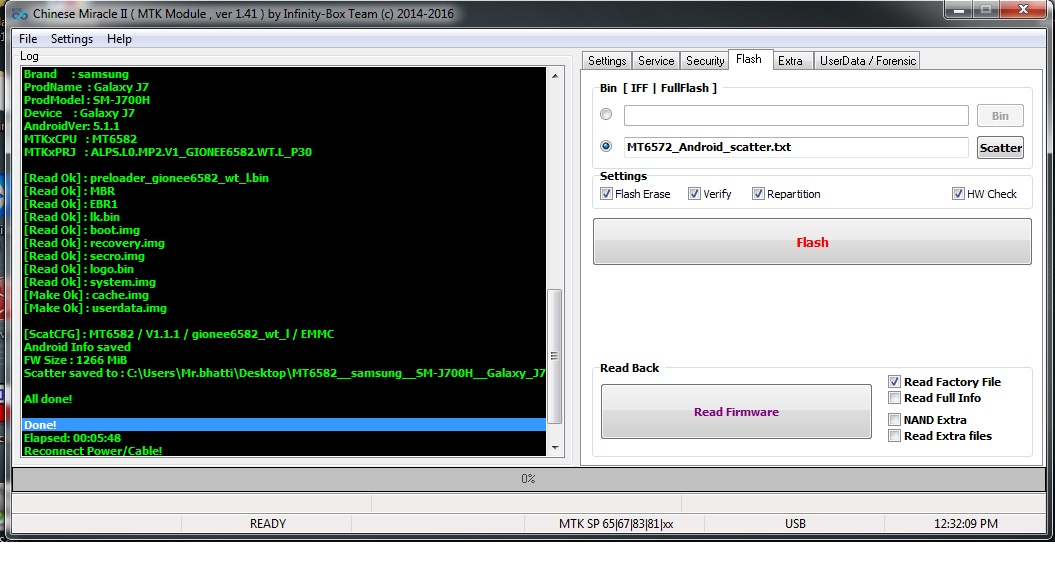The width and height of the screenshot is (1055, 584).
Task: Switch to the Security tab
Action: pyautogui.click(x=704, y=61)
